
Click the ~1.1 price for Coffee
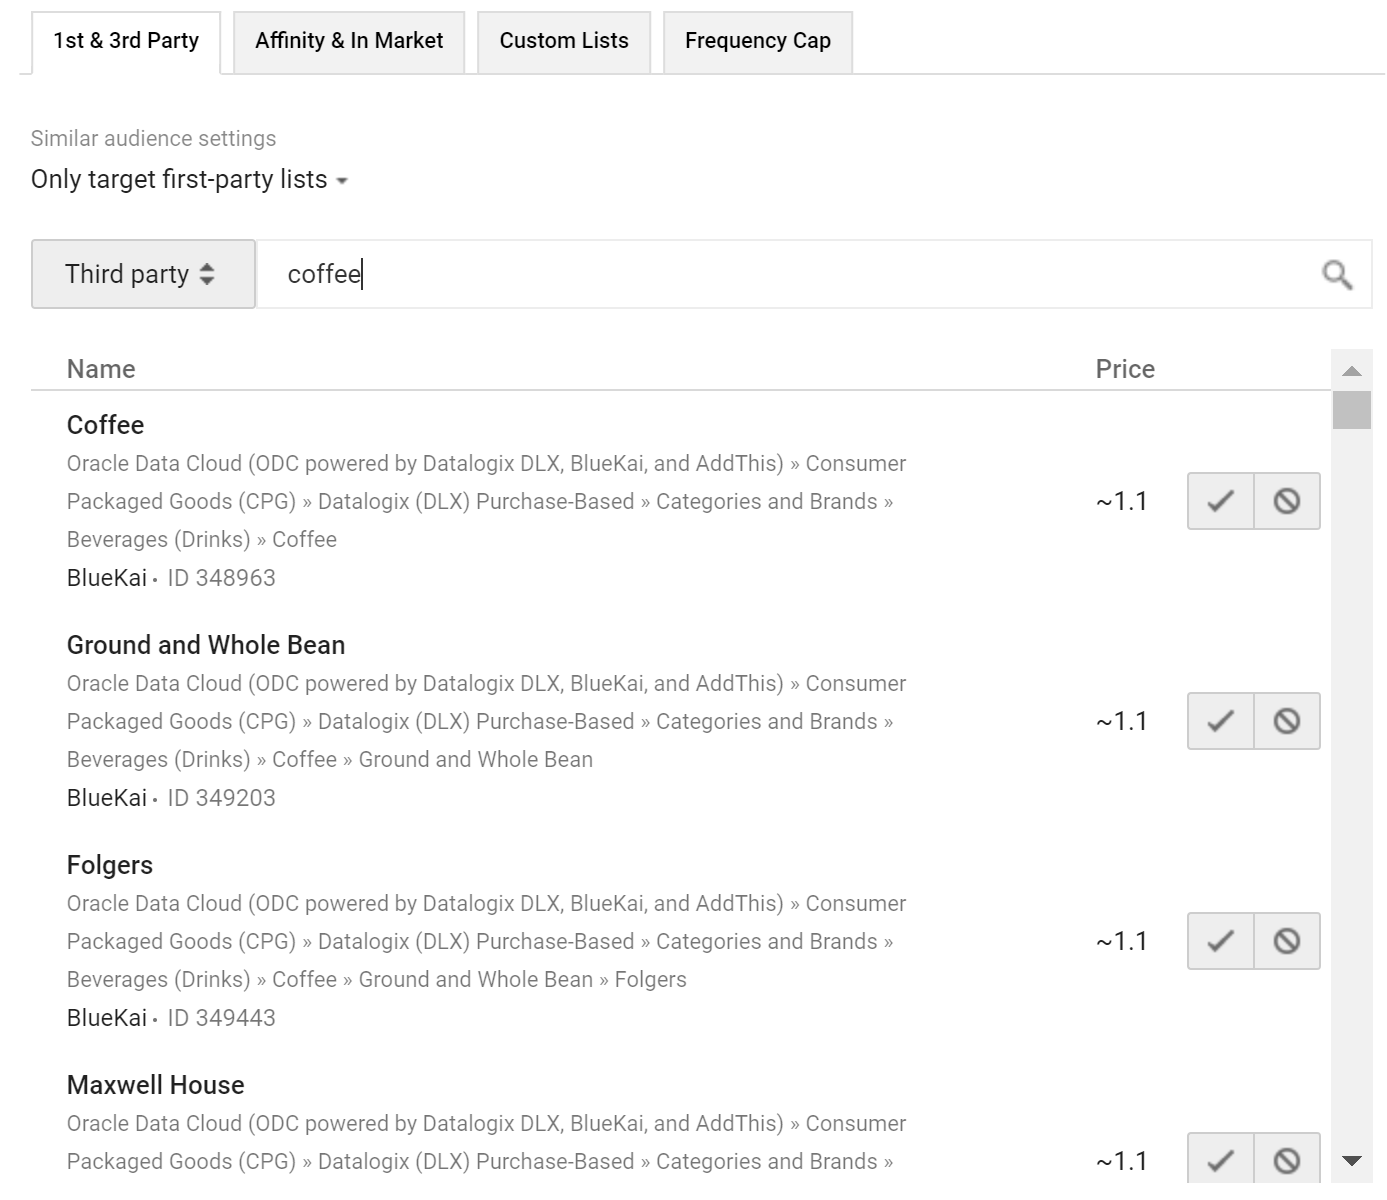coord(1122,501)
